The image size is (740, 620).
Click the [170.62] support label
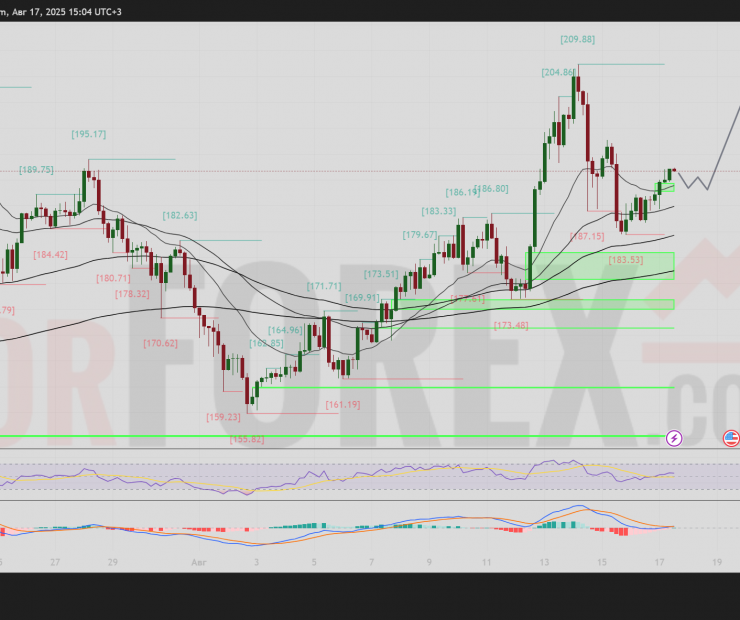pos(160,343)
